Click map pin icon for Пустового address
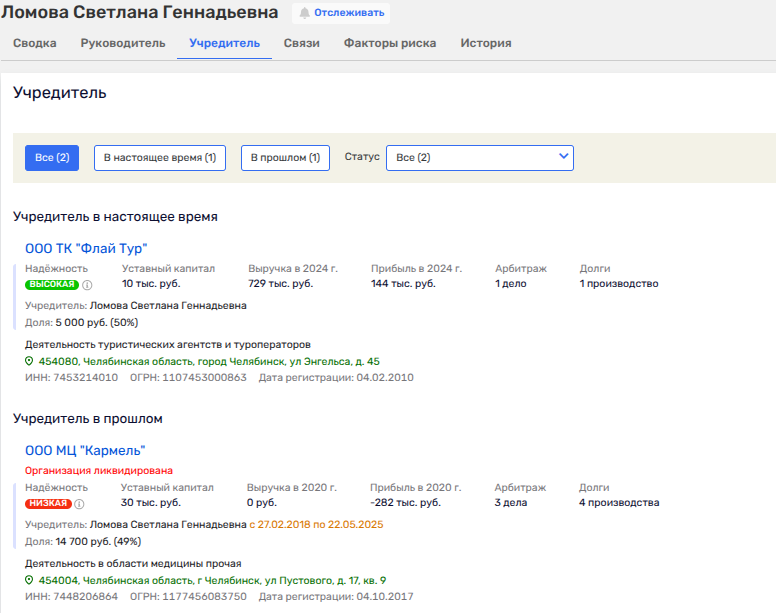Viewport: 776px width, 613px height. point(30,580)
